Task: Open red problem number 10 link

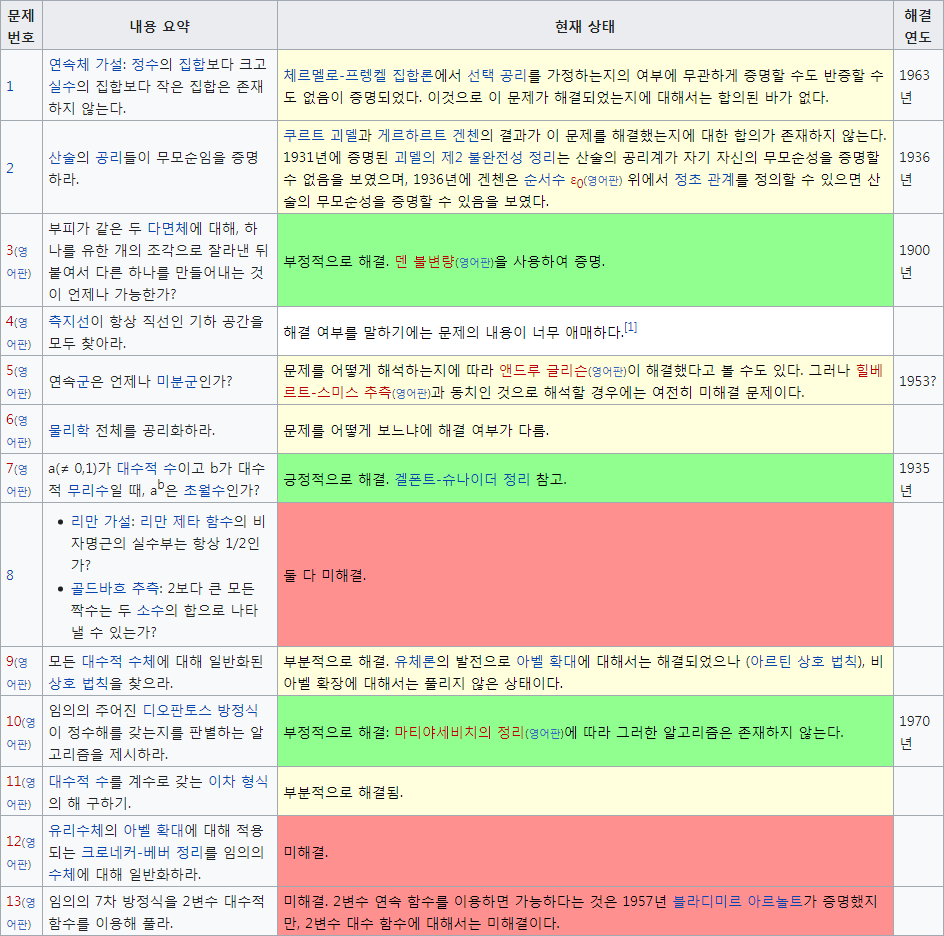Action: [14, 721]
